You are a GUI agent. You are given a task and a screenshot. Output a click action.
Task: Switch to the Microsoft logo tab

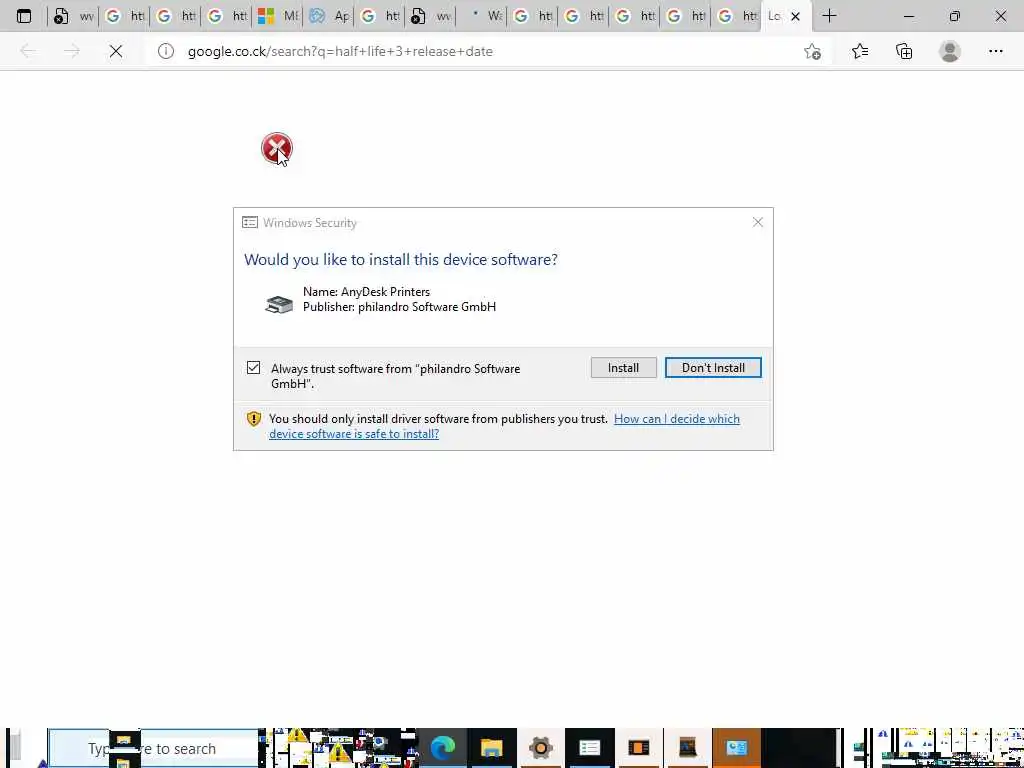276,16
